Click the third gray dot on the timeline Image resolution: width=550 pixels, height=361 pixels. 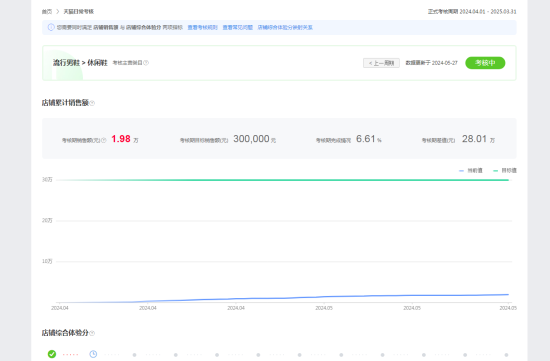(217, 355)
